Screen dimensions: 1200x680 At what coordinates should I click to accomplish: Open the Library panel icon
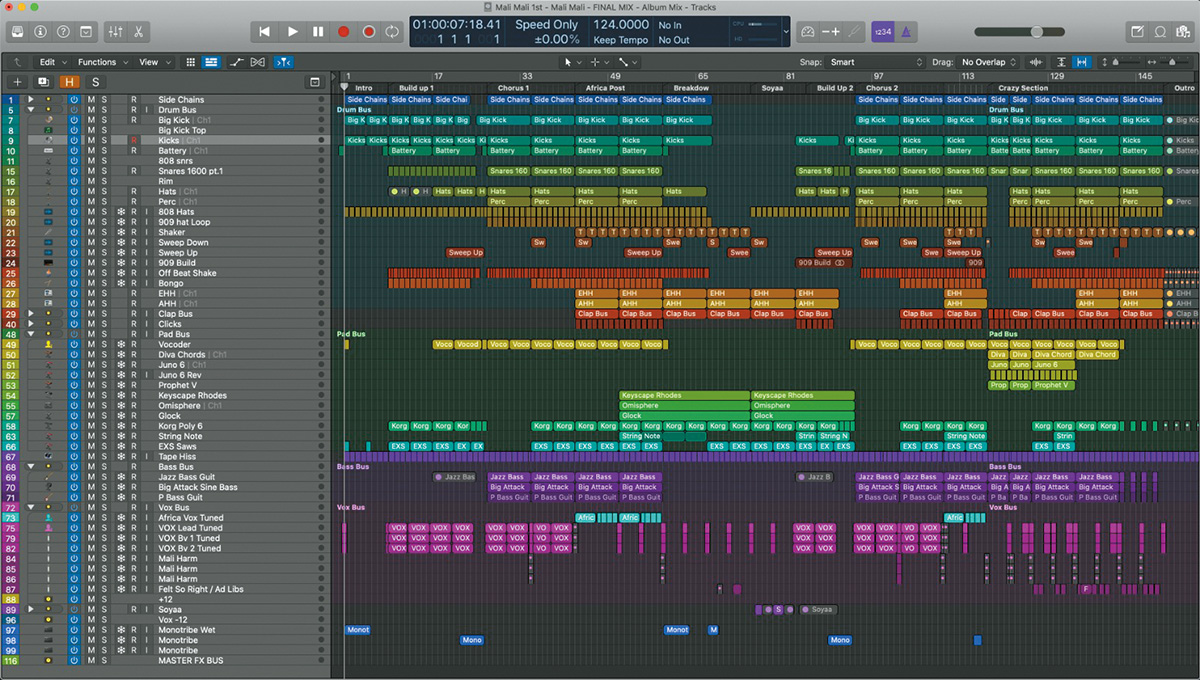click(19, 32)
